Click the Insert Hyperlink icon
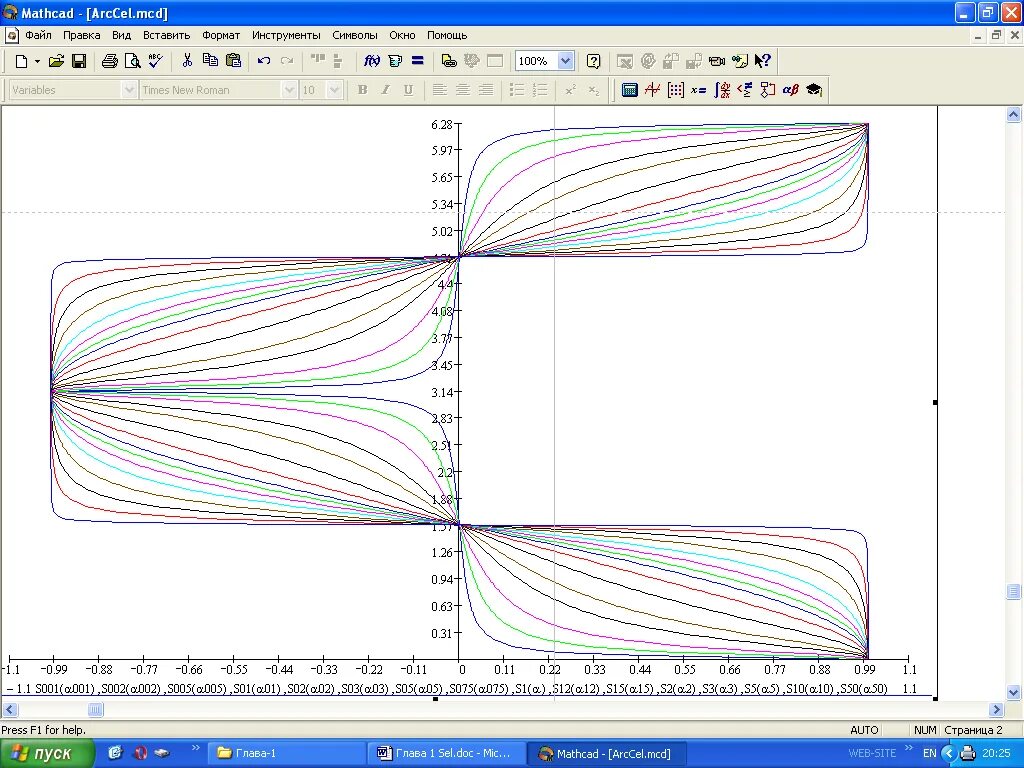This screenshot has height=768, width=1024. click(449, 61)
